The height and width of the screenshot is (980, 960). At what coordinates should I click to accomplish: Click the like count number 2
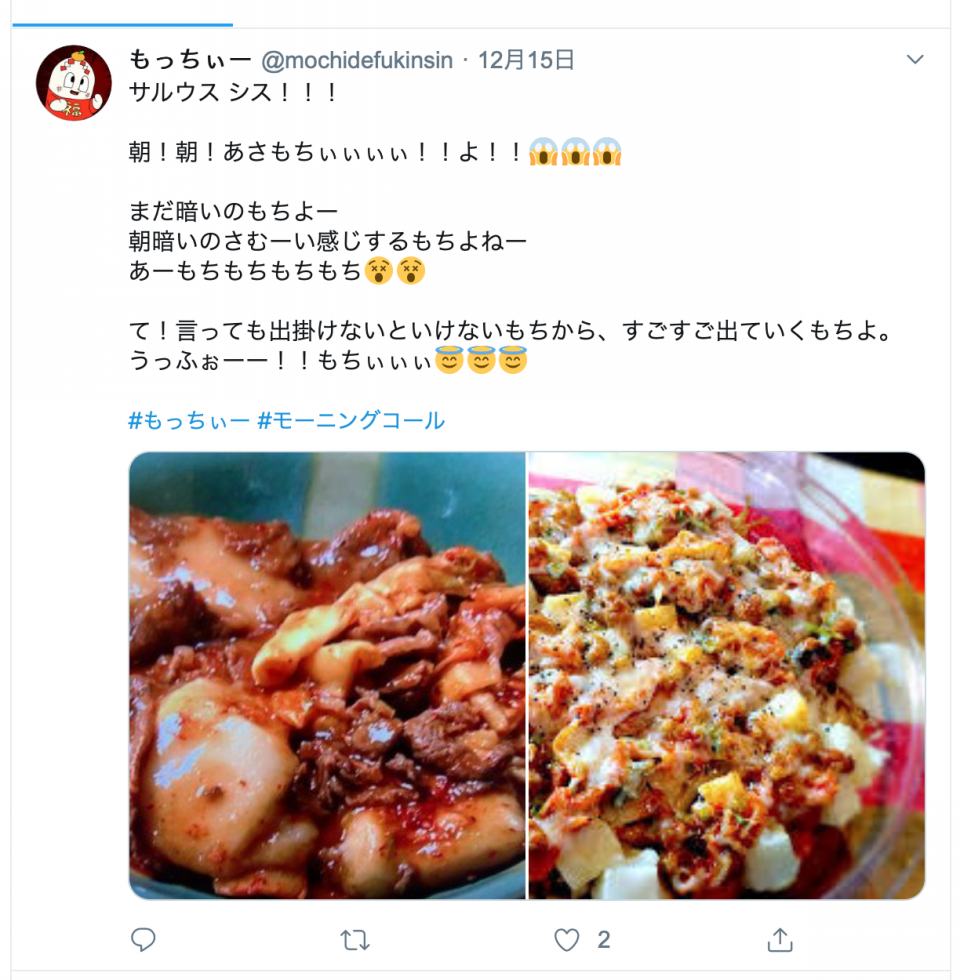pyautogui.click(x=603, y=940)
